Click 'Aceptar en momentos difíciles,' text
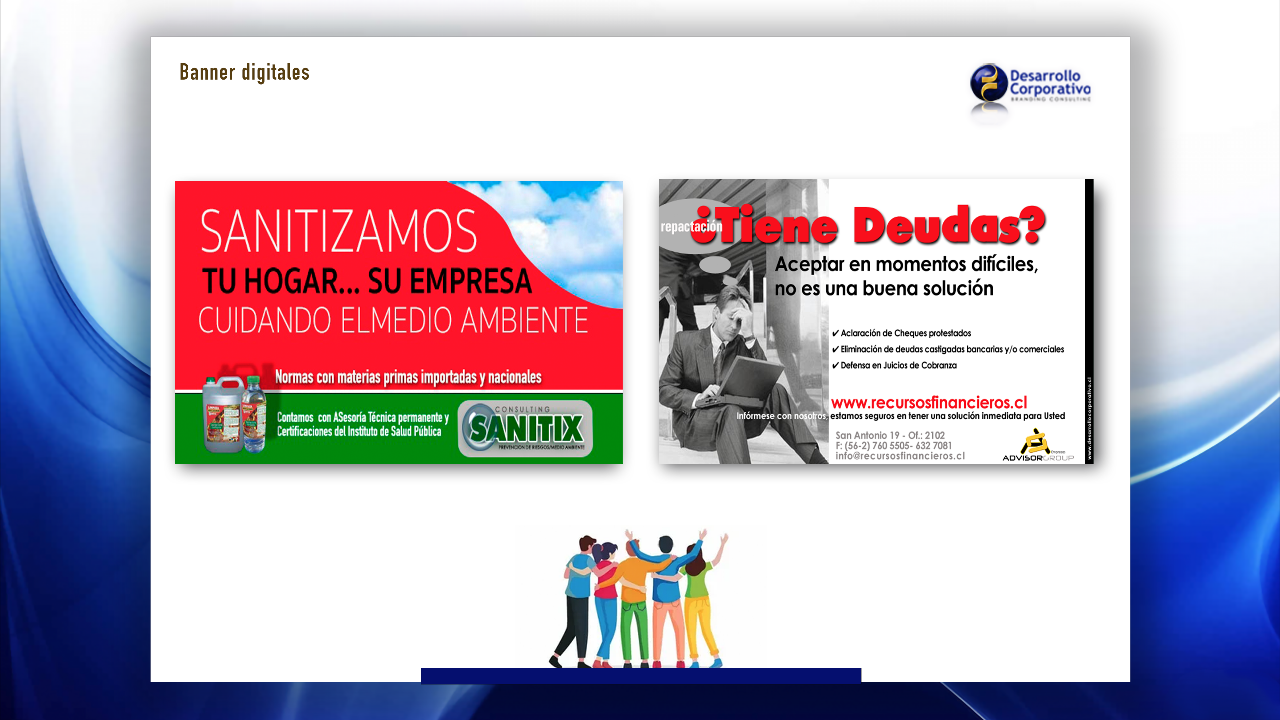Screen dimensions: 1280x720 click(x=907, y=265)
